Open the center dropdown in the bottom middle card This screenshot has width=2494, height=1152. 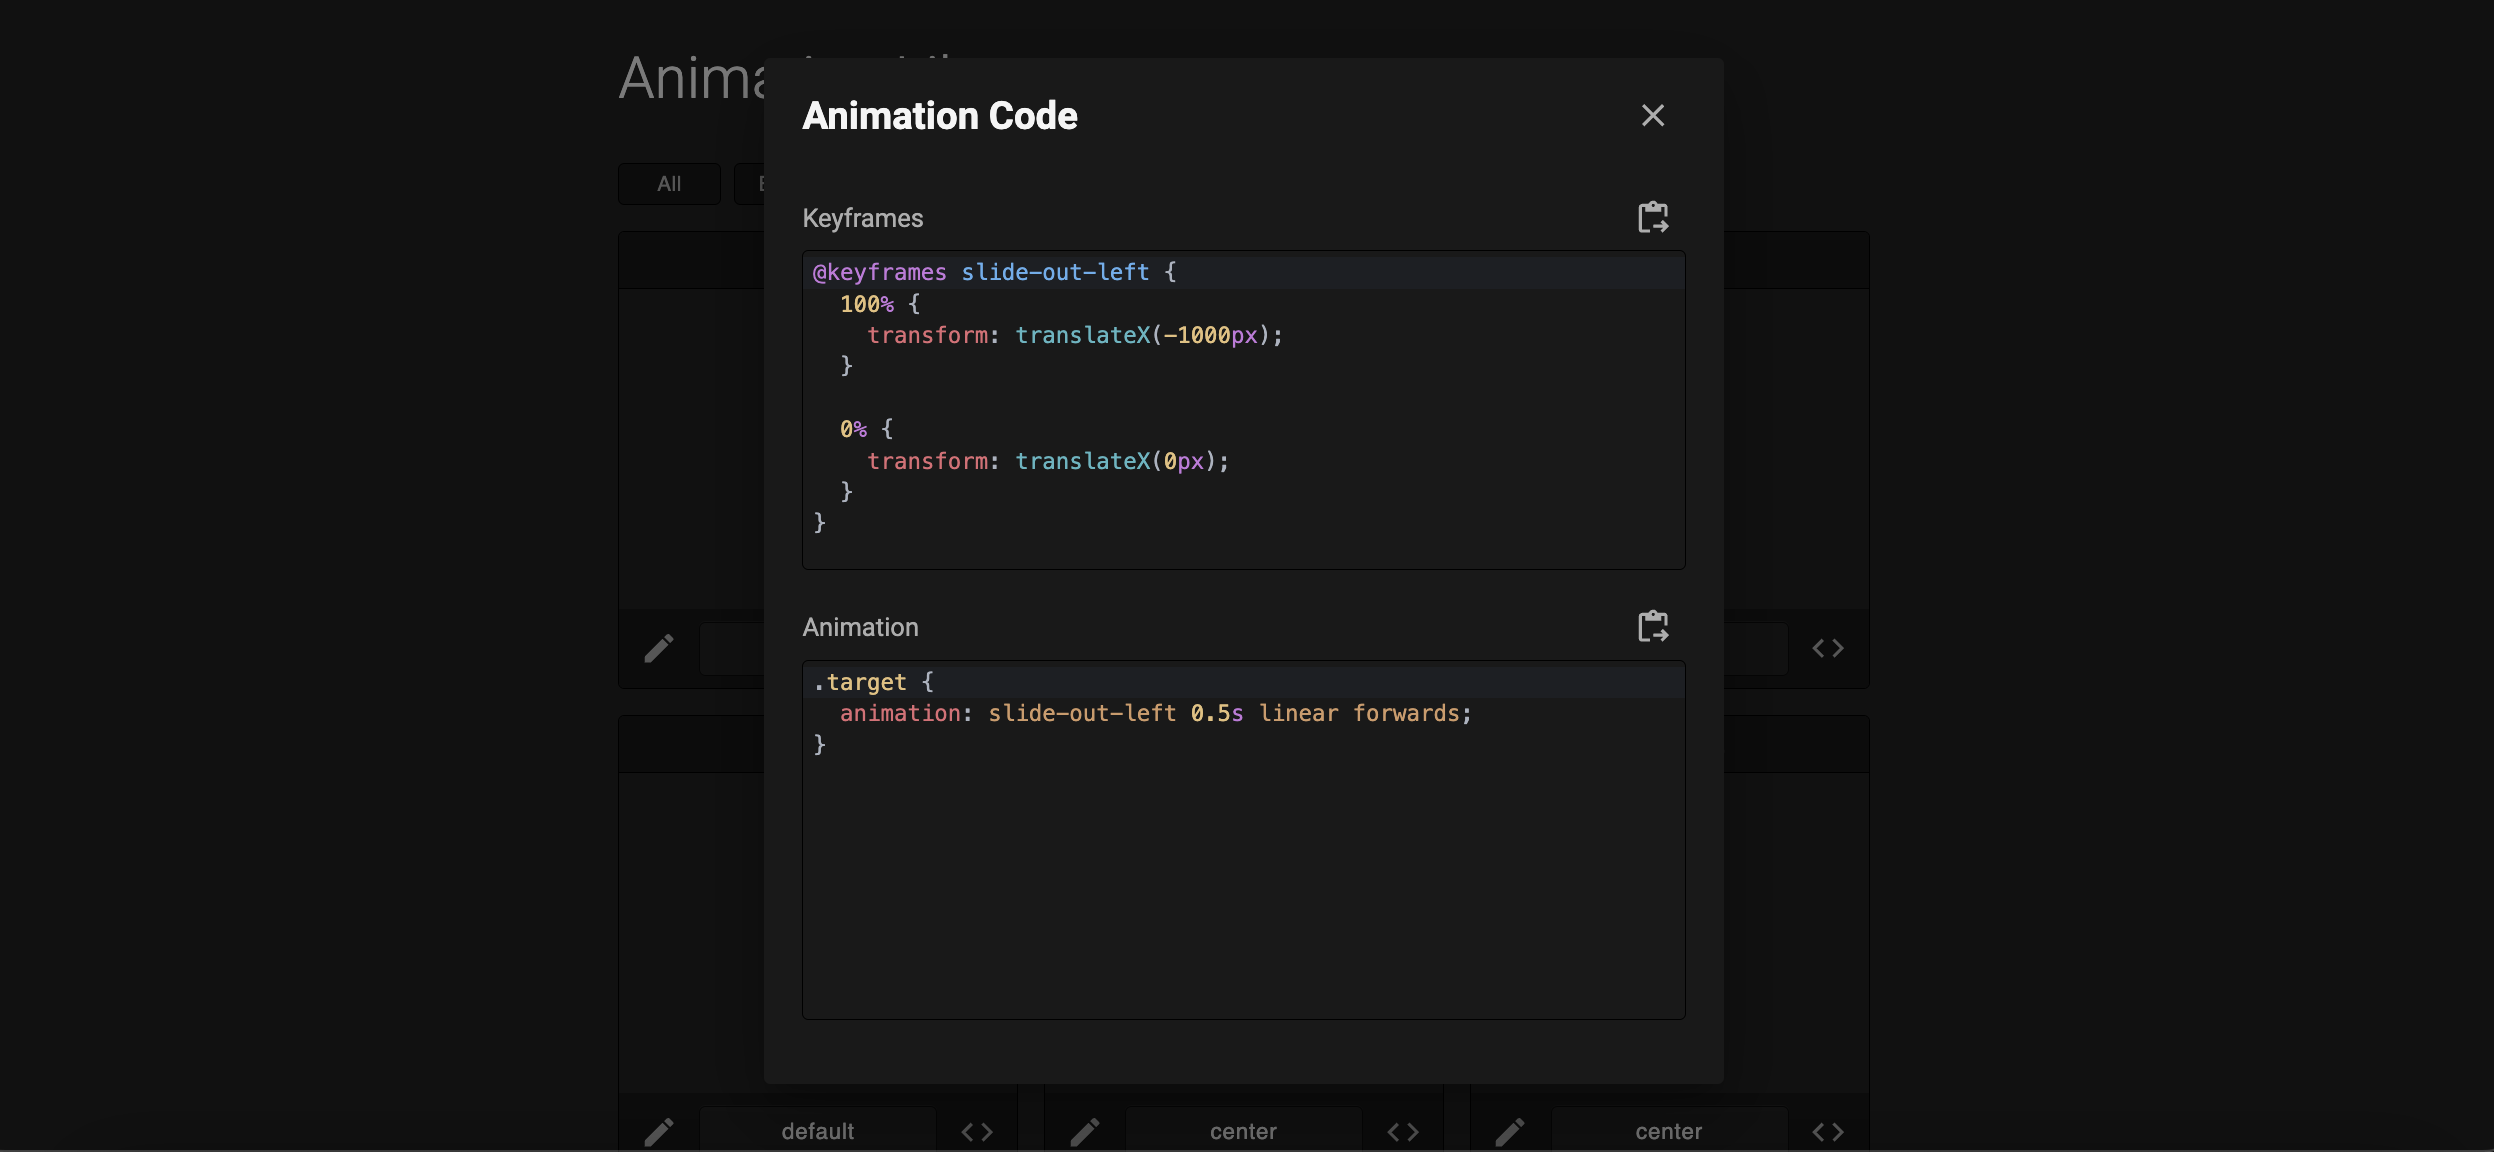click(1243, 1131)
